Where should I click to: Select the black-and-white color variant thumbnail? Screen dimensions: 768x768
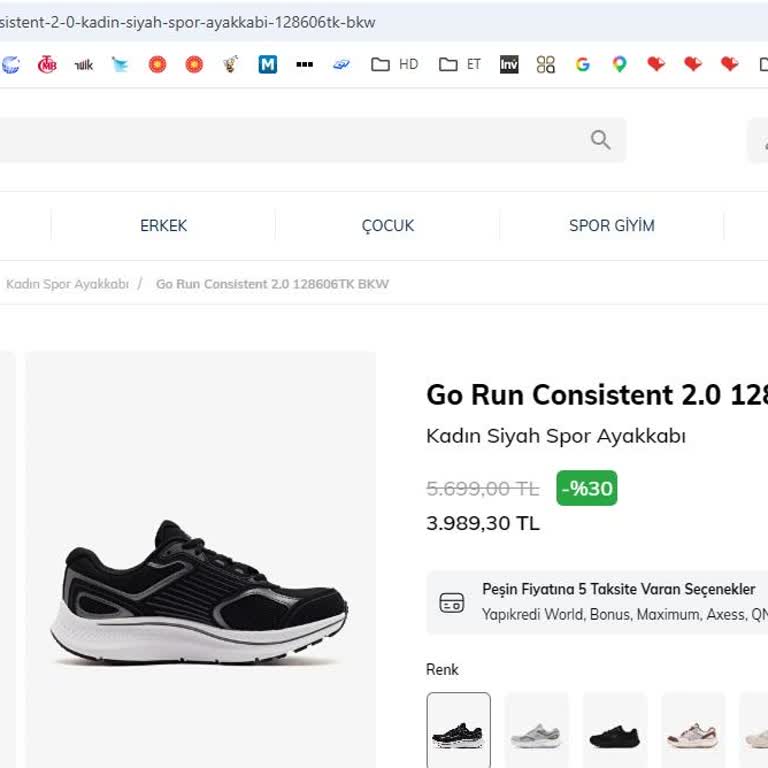click(458, 730)
